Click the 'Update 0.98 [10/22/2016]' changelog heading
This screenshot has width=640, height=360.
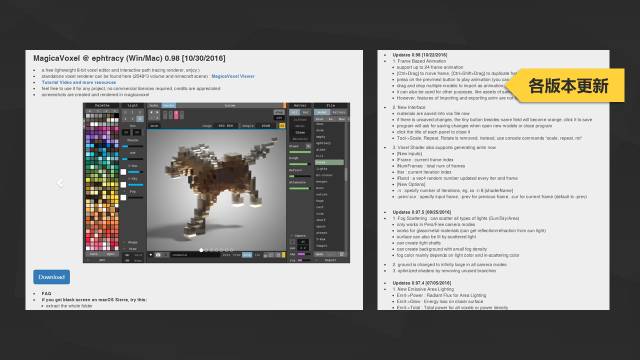[420, 55]
